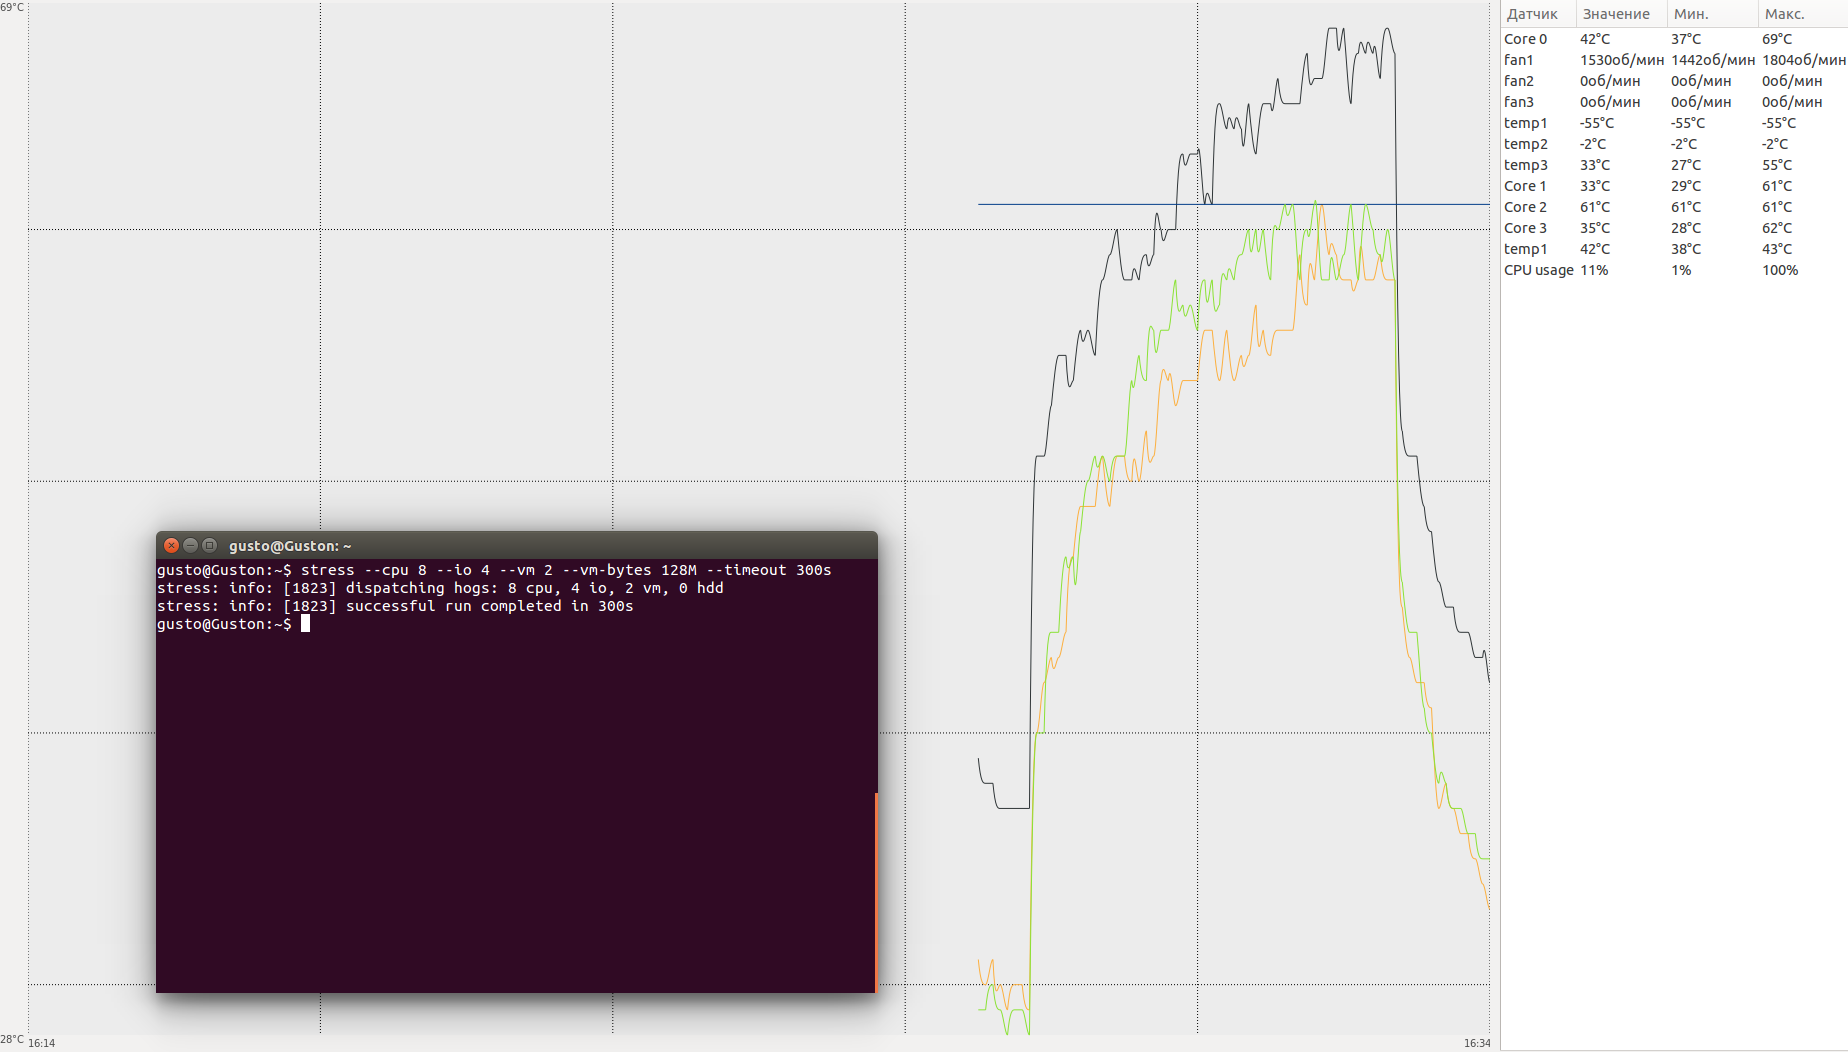Viewport: 1848px width, 1052px height.
Task: Click the terminal title bar text 'gusto@Guston: ~'
Action: click(290, 546)
